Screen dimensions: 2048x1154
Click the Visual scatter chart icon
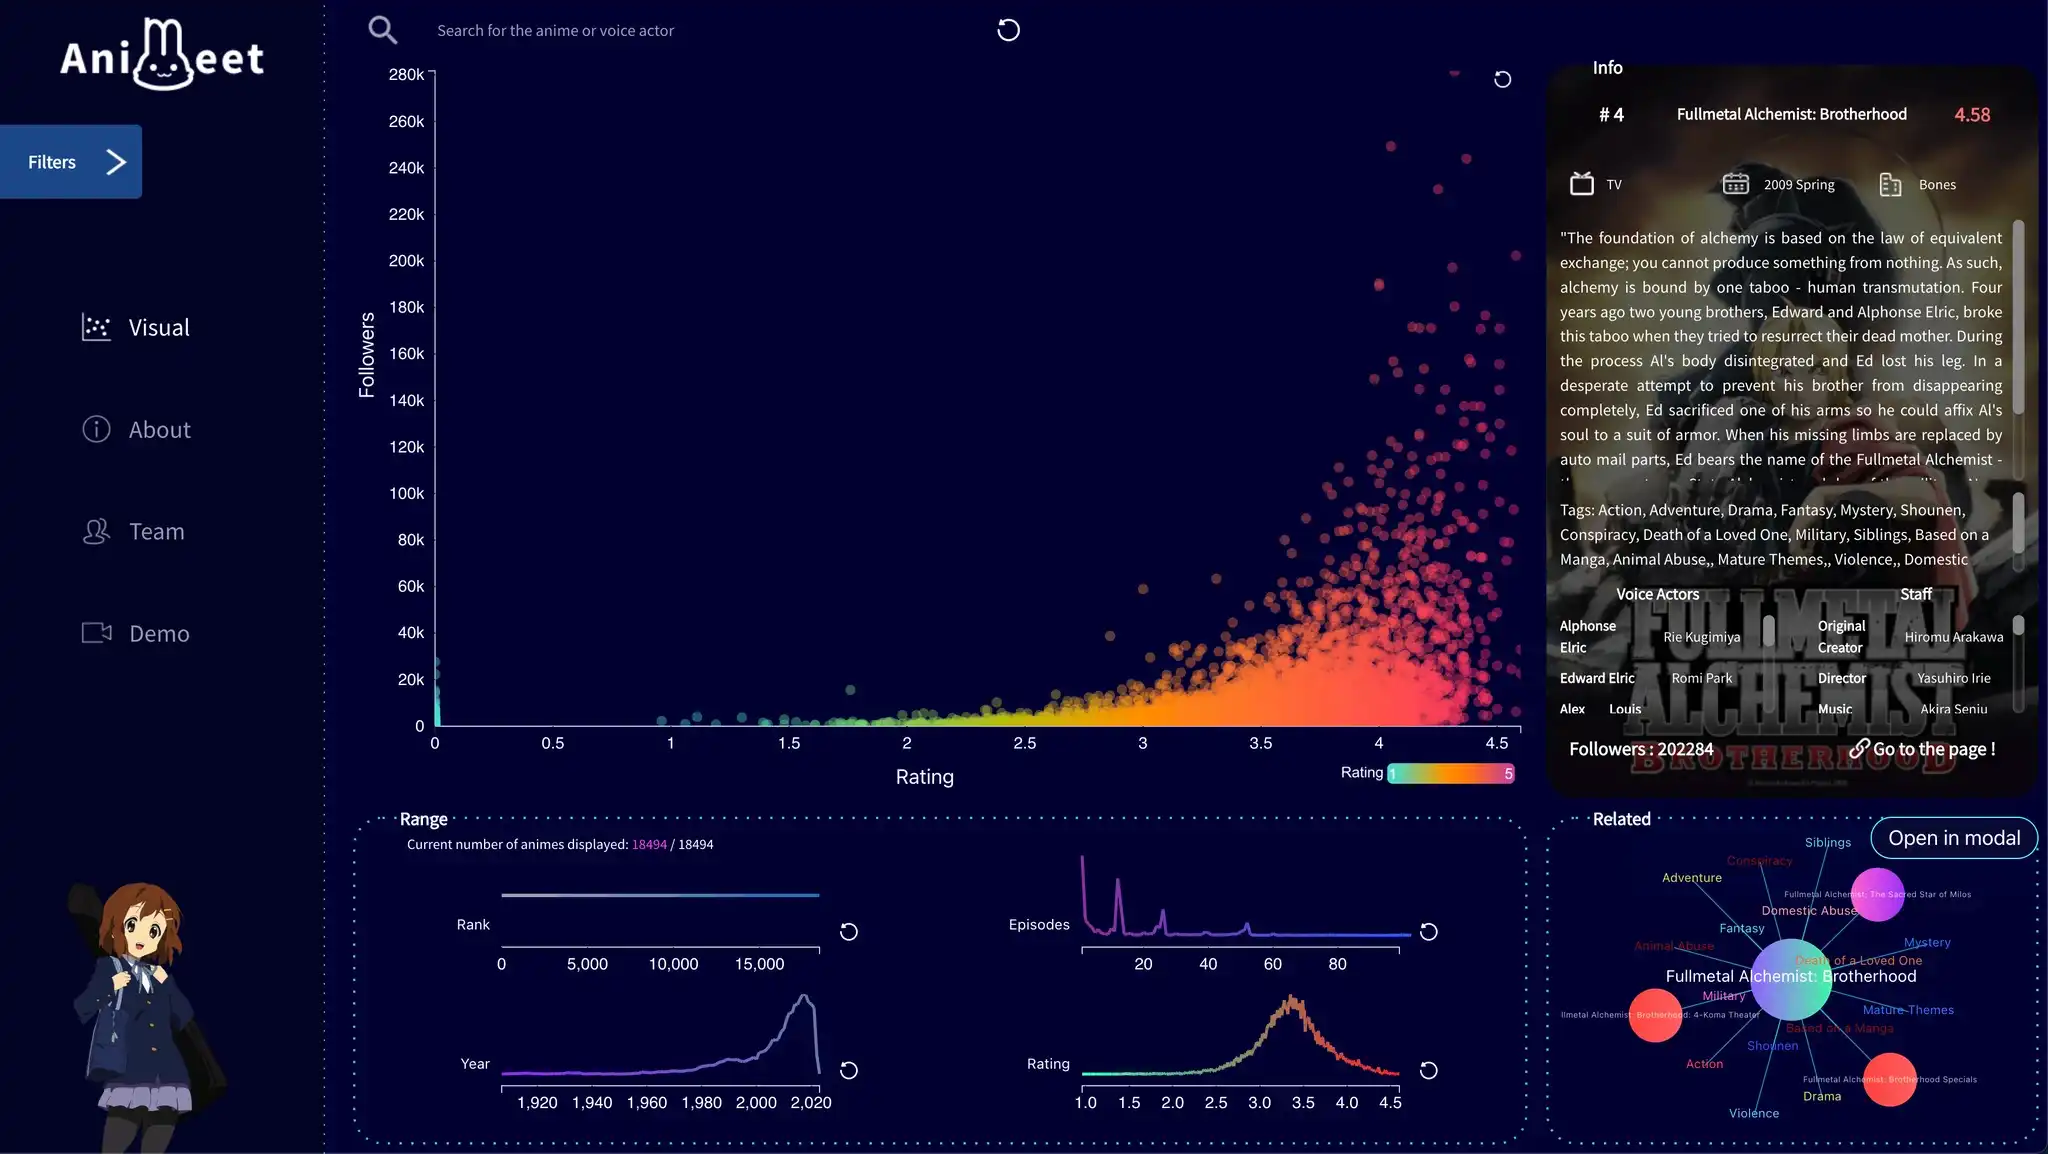[x=96, y=327]
